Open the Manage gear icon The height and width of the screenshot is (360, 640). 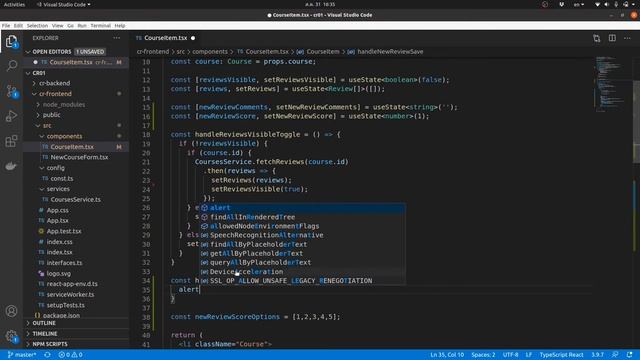click(x=11, y=336)
